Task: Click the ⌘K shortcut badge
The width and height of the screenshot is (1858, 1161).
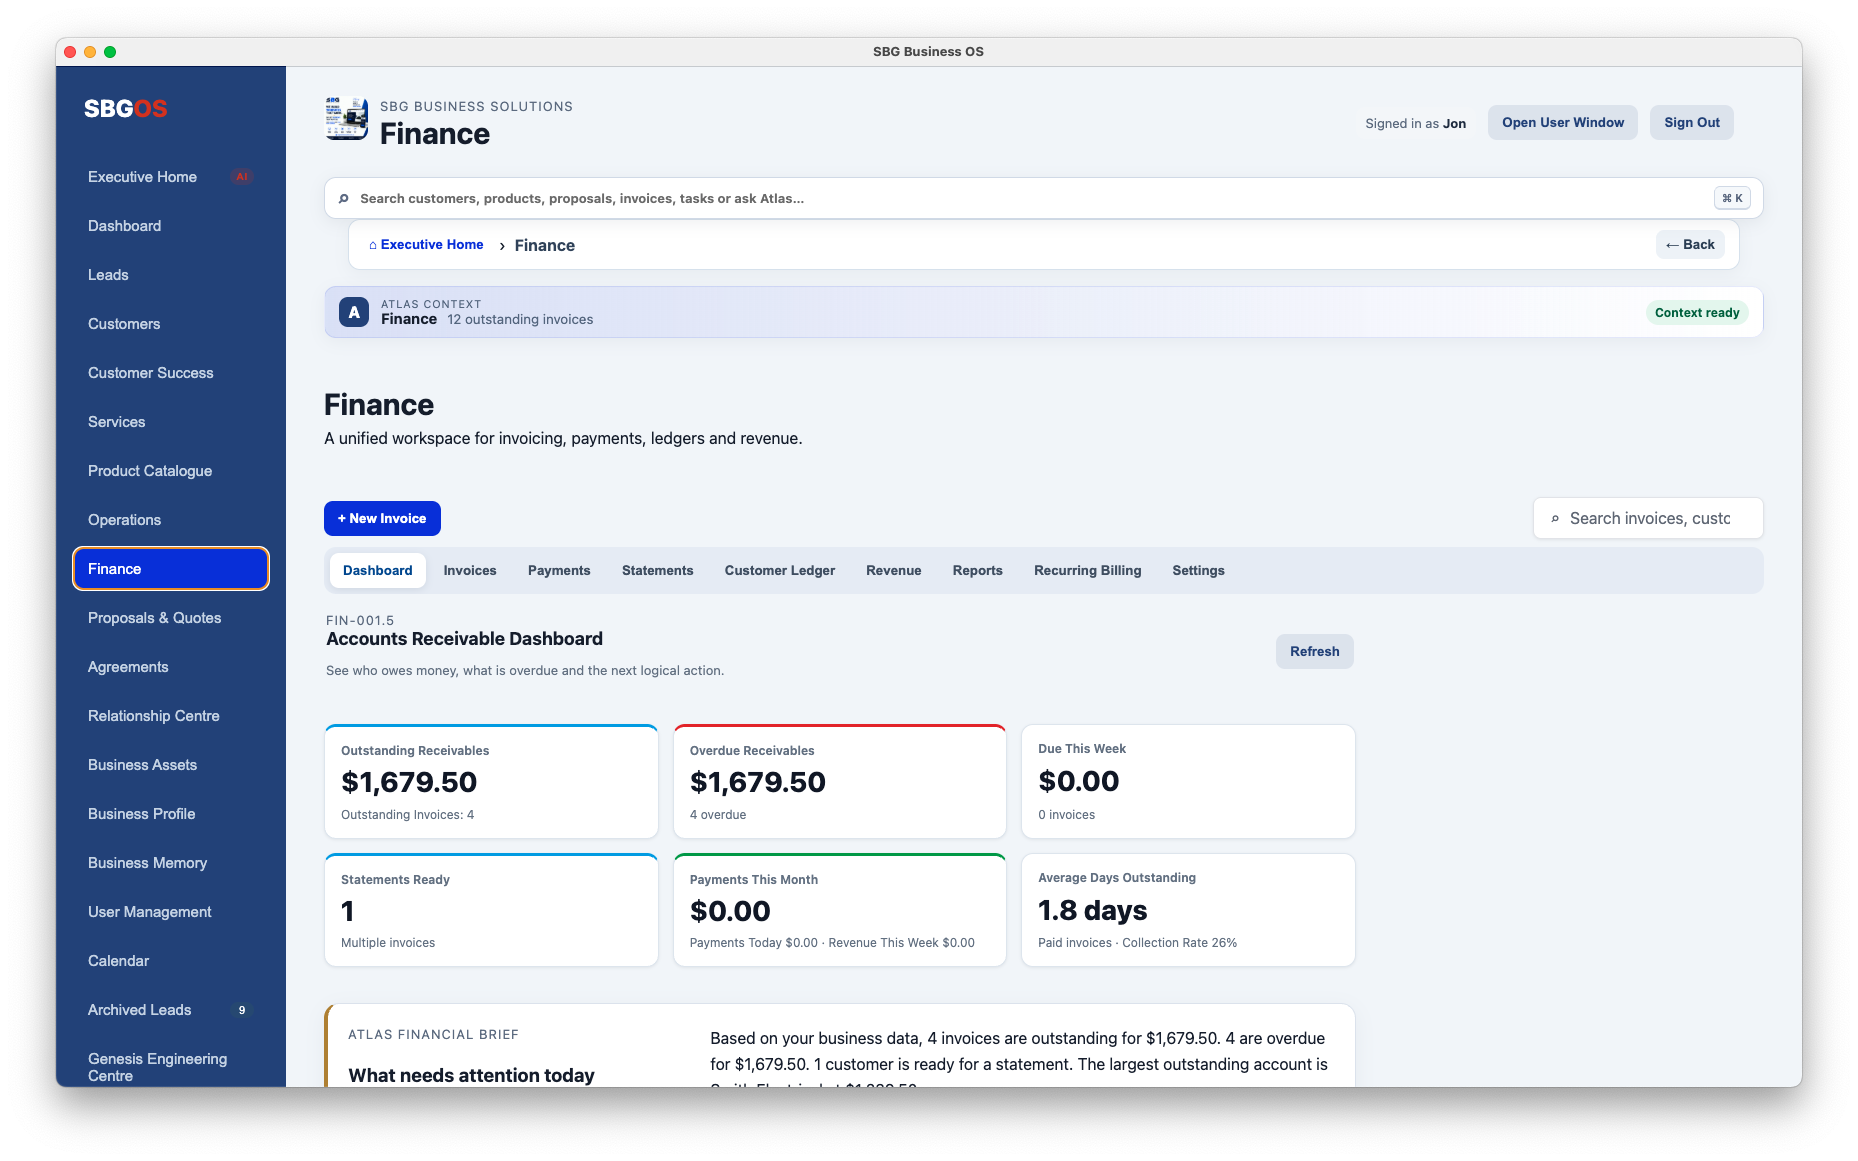Action: [x=1732, y=198]
